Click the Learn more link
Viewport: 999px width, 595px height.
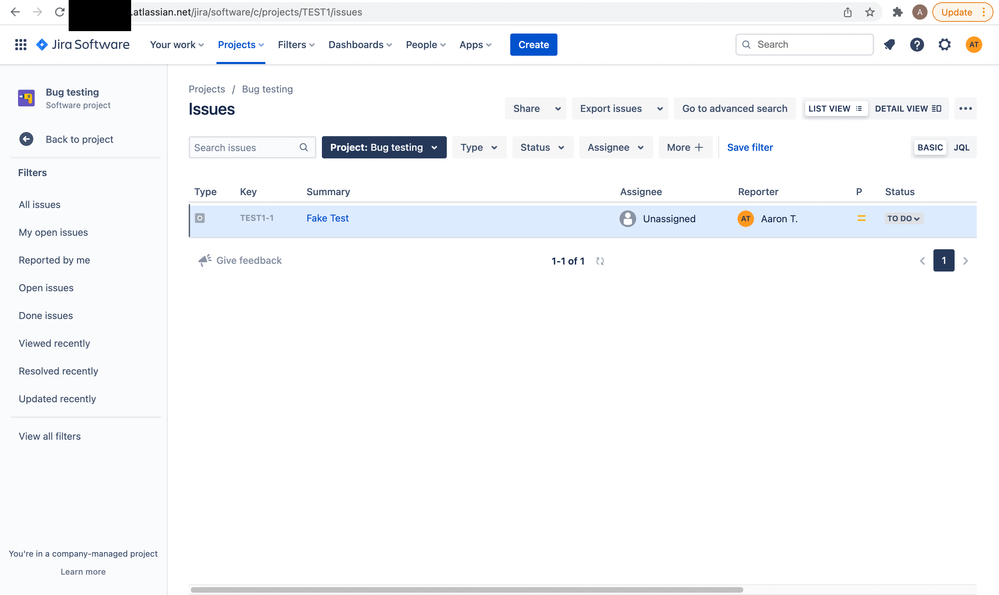(x=83, y=571)
